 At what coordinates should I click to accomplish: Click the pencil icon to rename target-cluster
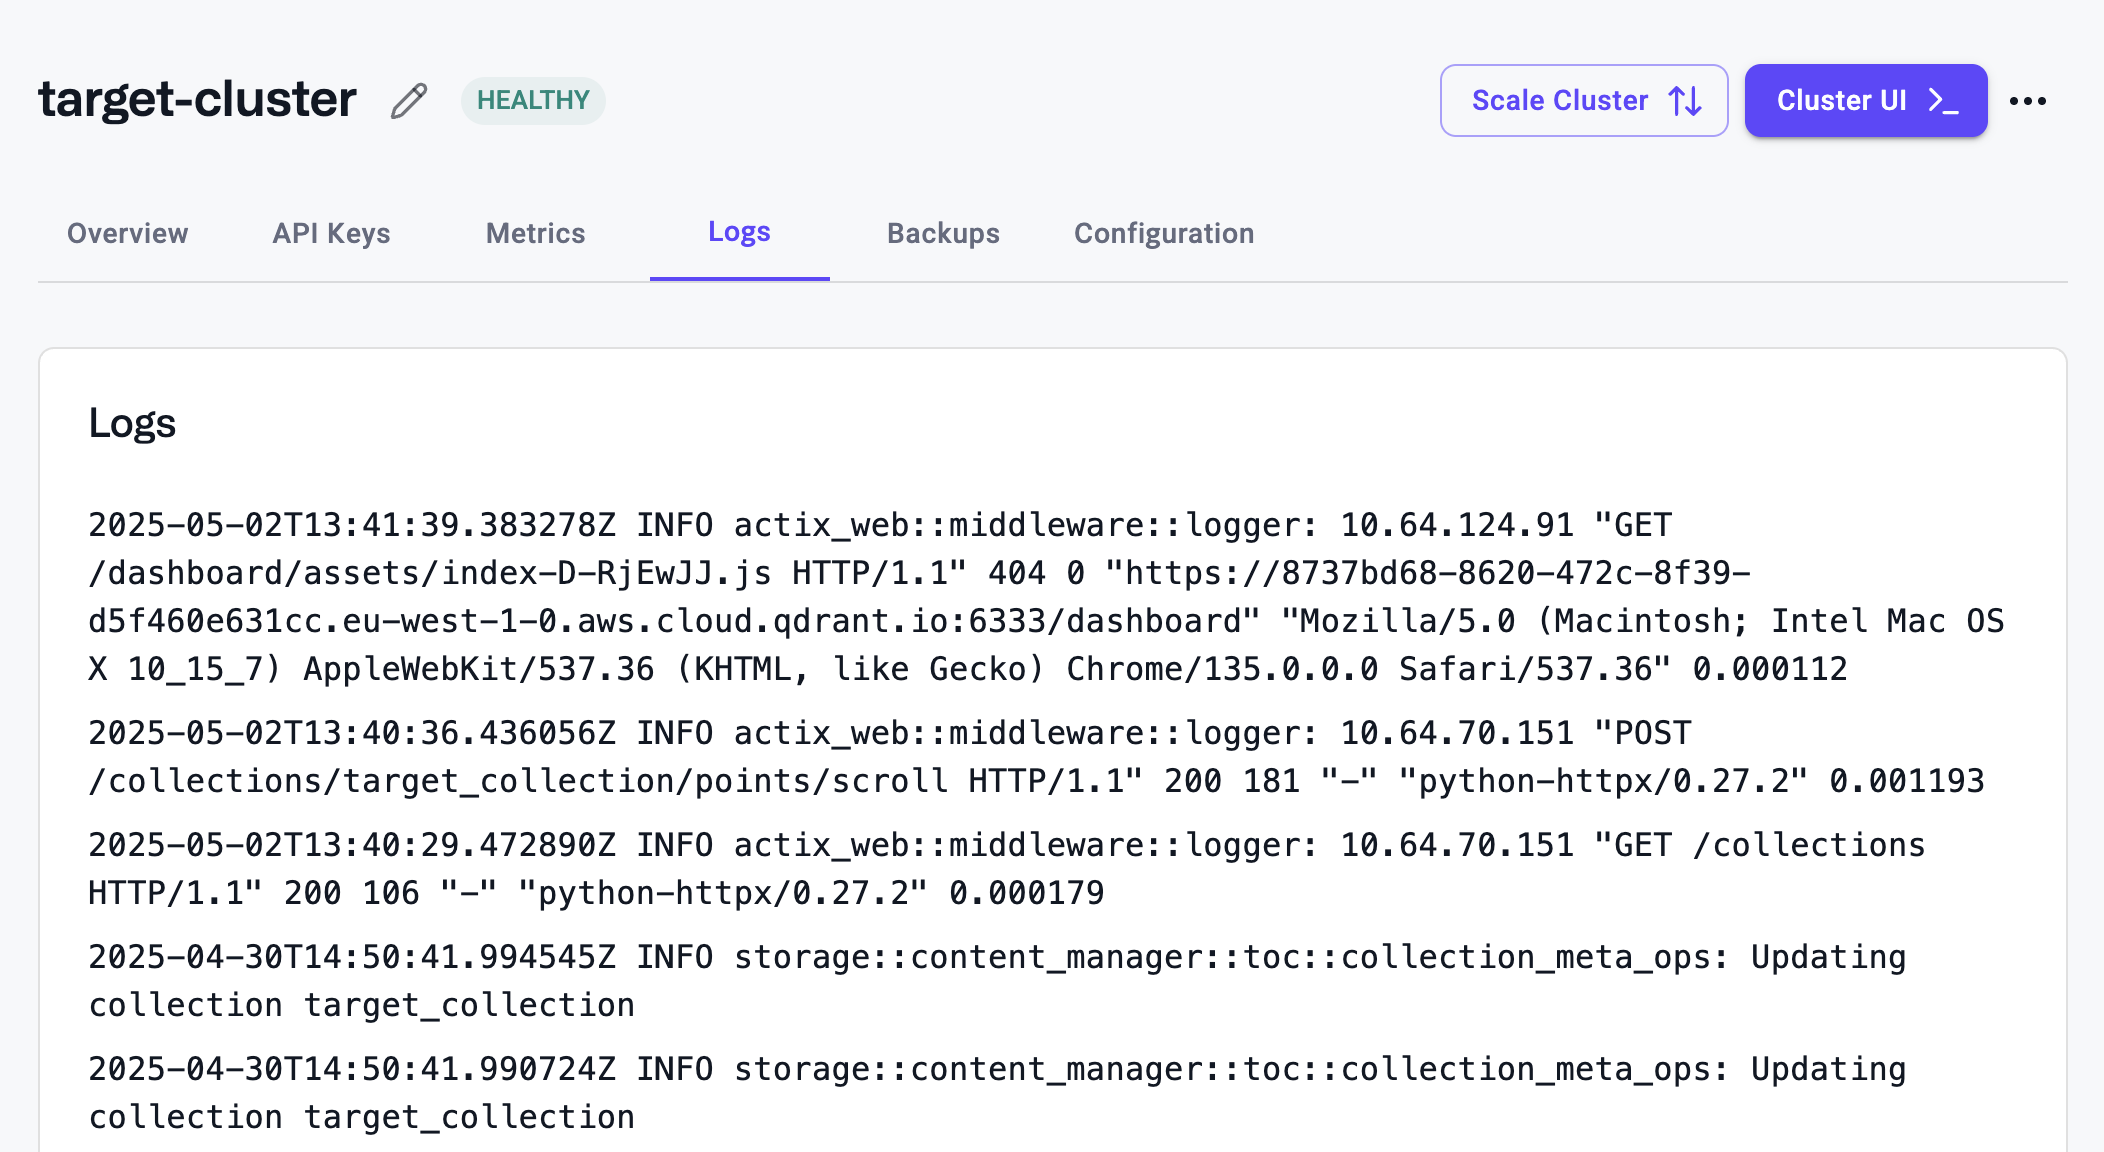(x=407, y=101)
